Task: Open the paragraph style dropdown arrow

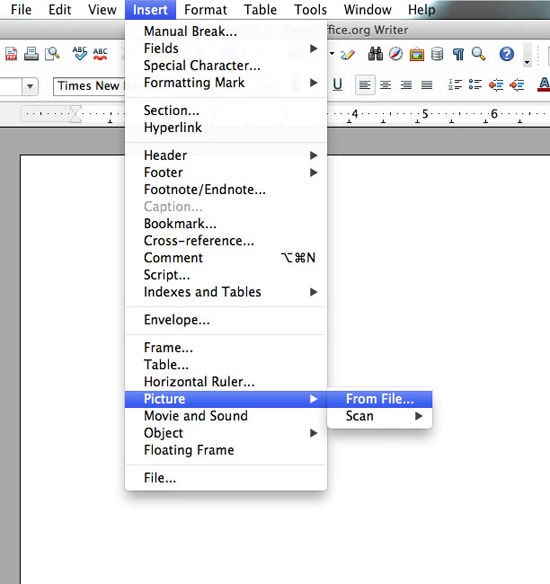Action: point(30,86)
